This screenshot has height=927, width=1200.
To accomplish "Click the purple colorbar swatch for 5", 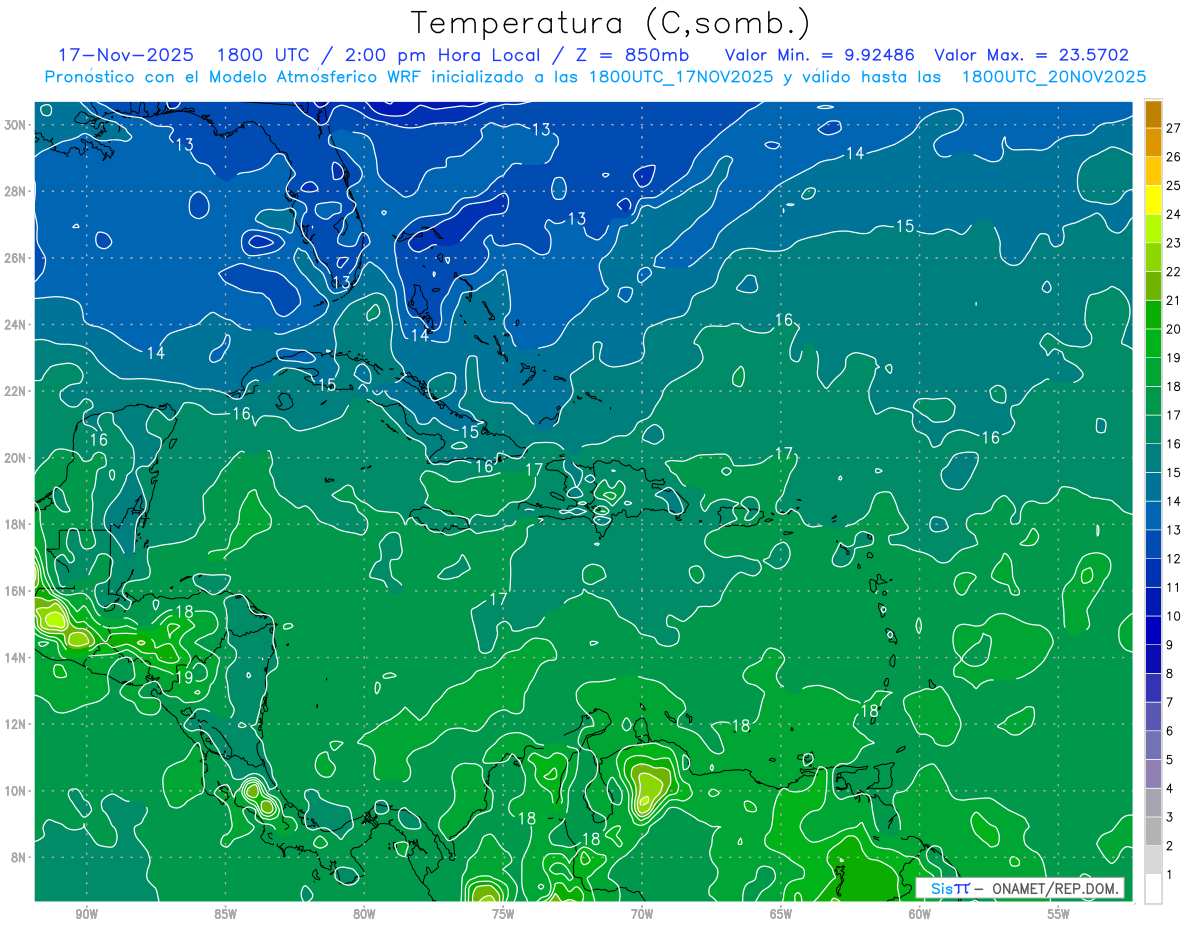I will click(x=1153, y=745).
